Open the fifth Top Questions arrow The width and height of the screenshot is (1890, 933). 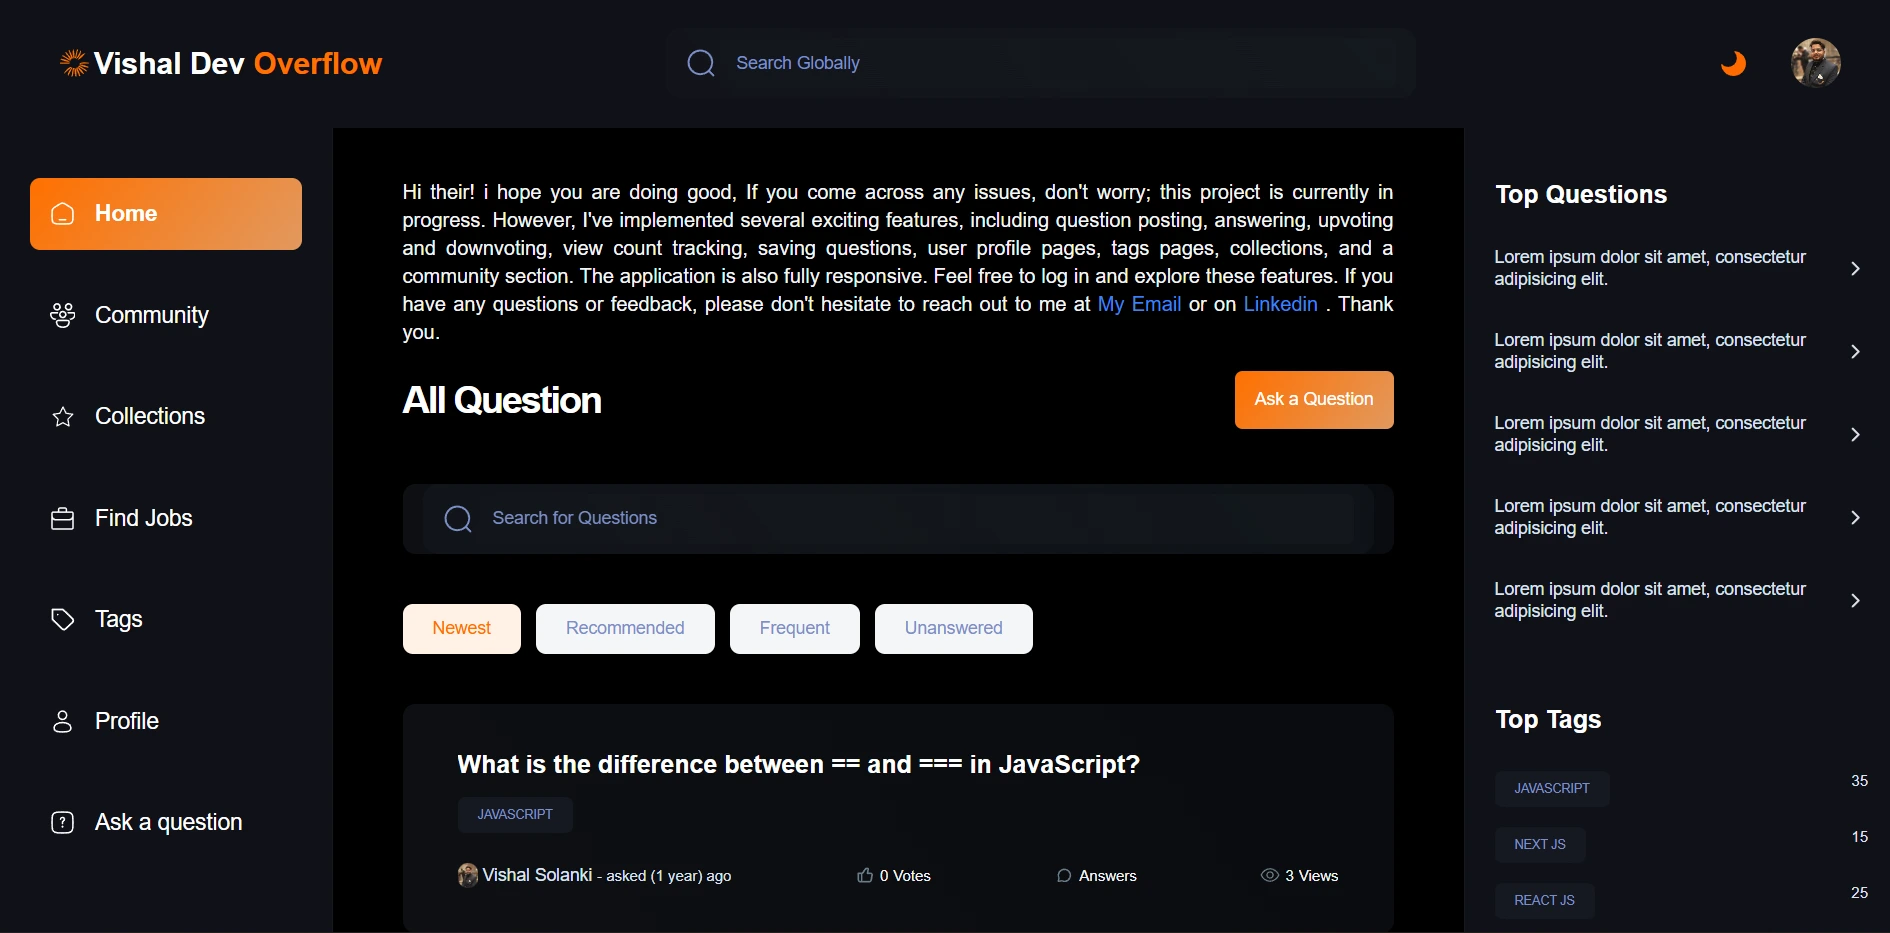tap(1854, 601)
